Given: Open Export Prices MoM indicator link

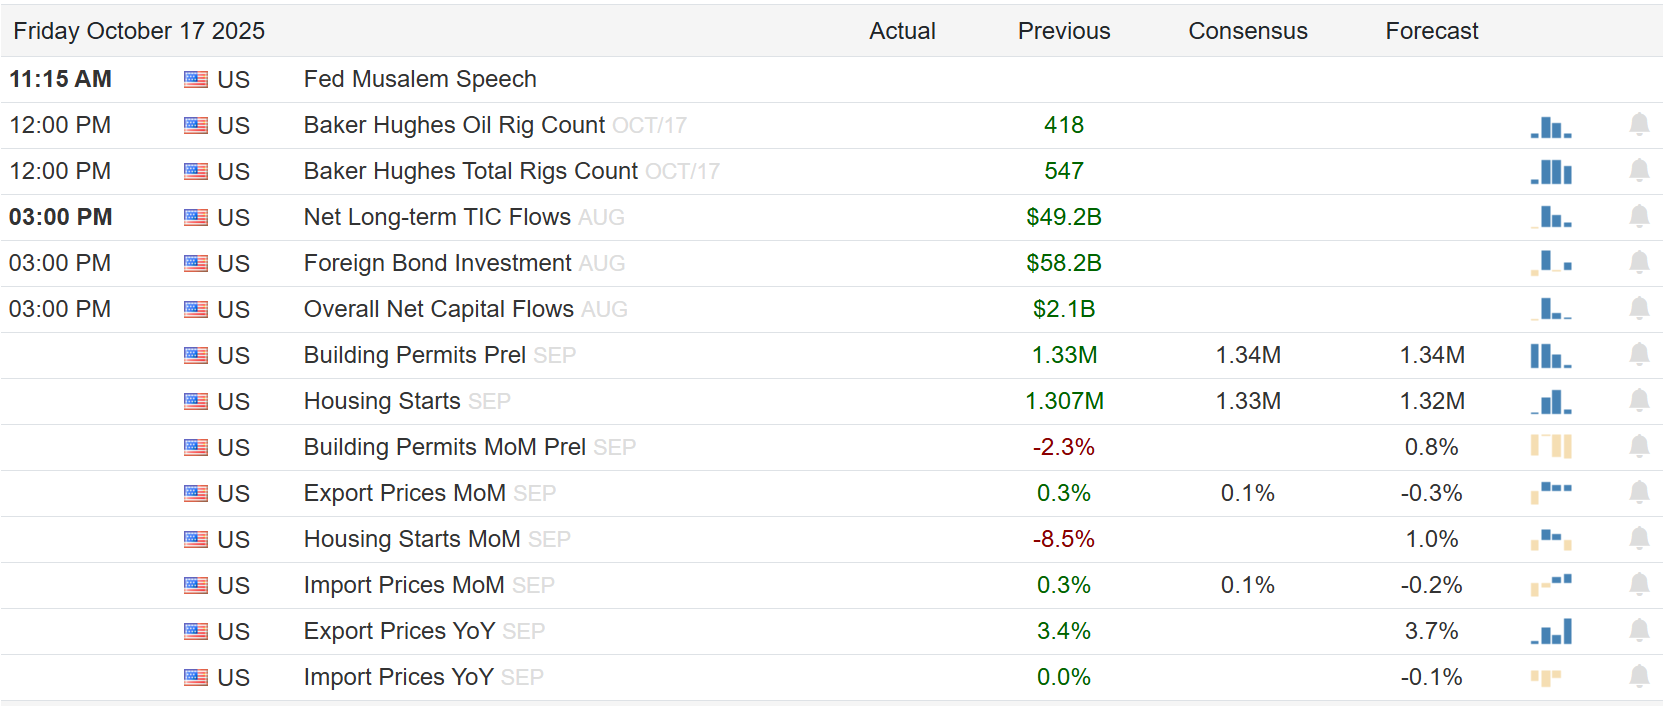Looking at the screenshot, I should [404, 493].
